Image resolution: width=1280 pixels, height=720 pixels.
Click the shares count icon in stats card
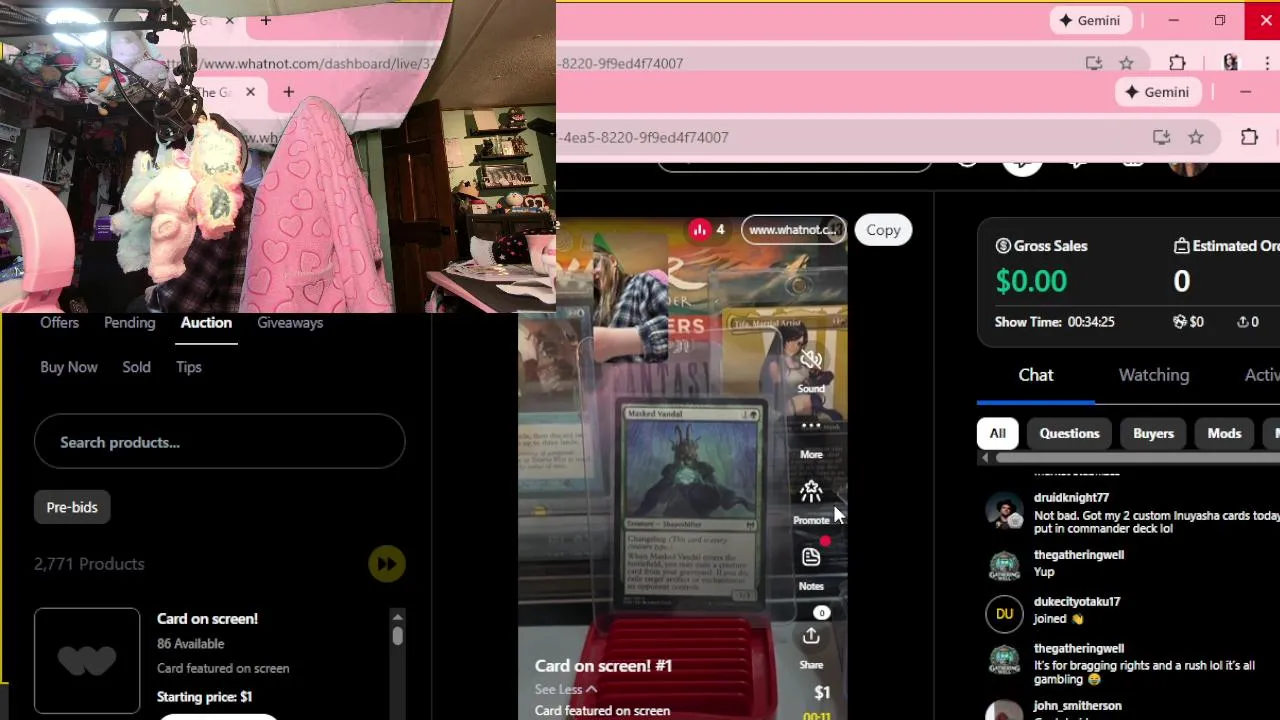click(x=1242, y=322)
